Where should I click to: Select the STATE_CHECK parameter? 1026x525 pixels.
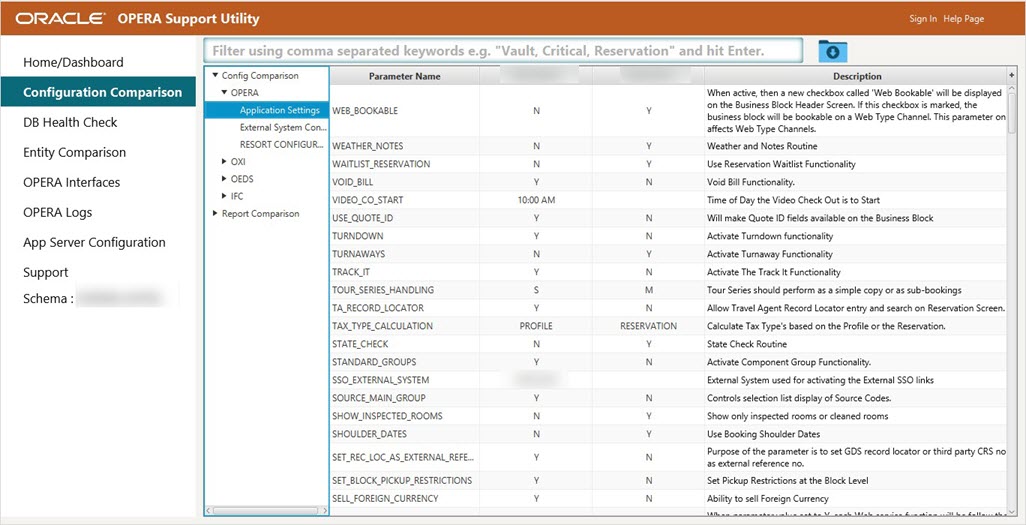(x=360, y=344)
